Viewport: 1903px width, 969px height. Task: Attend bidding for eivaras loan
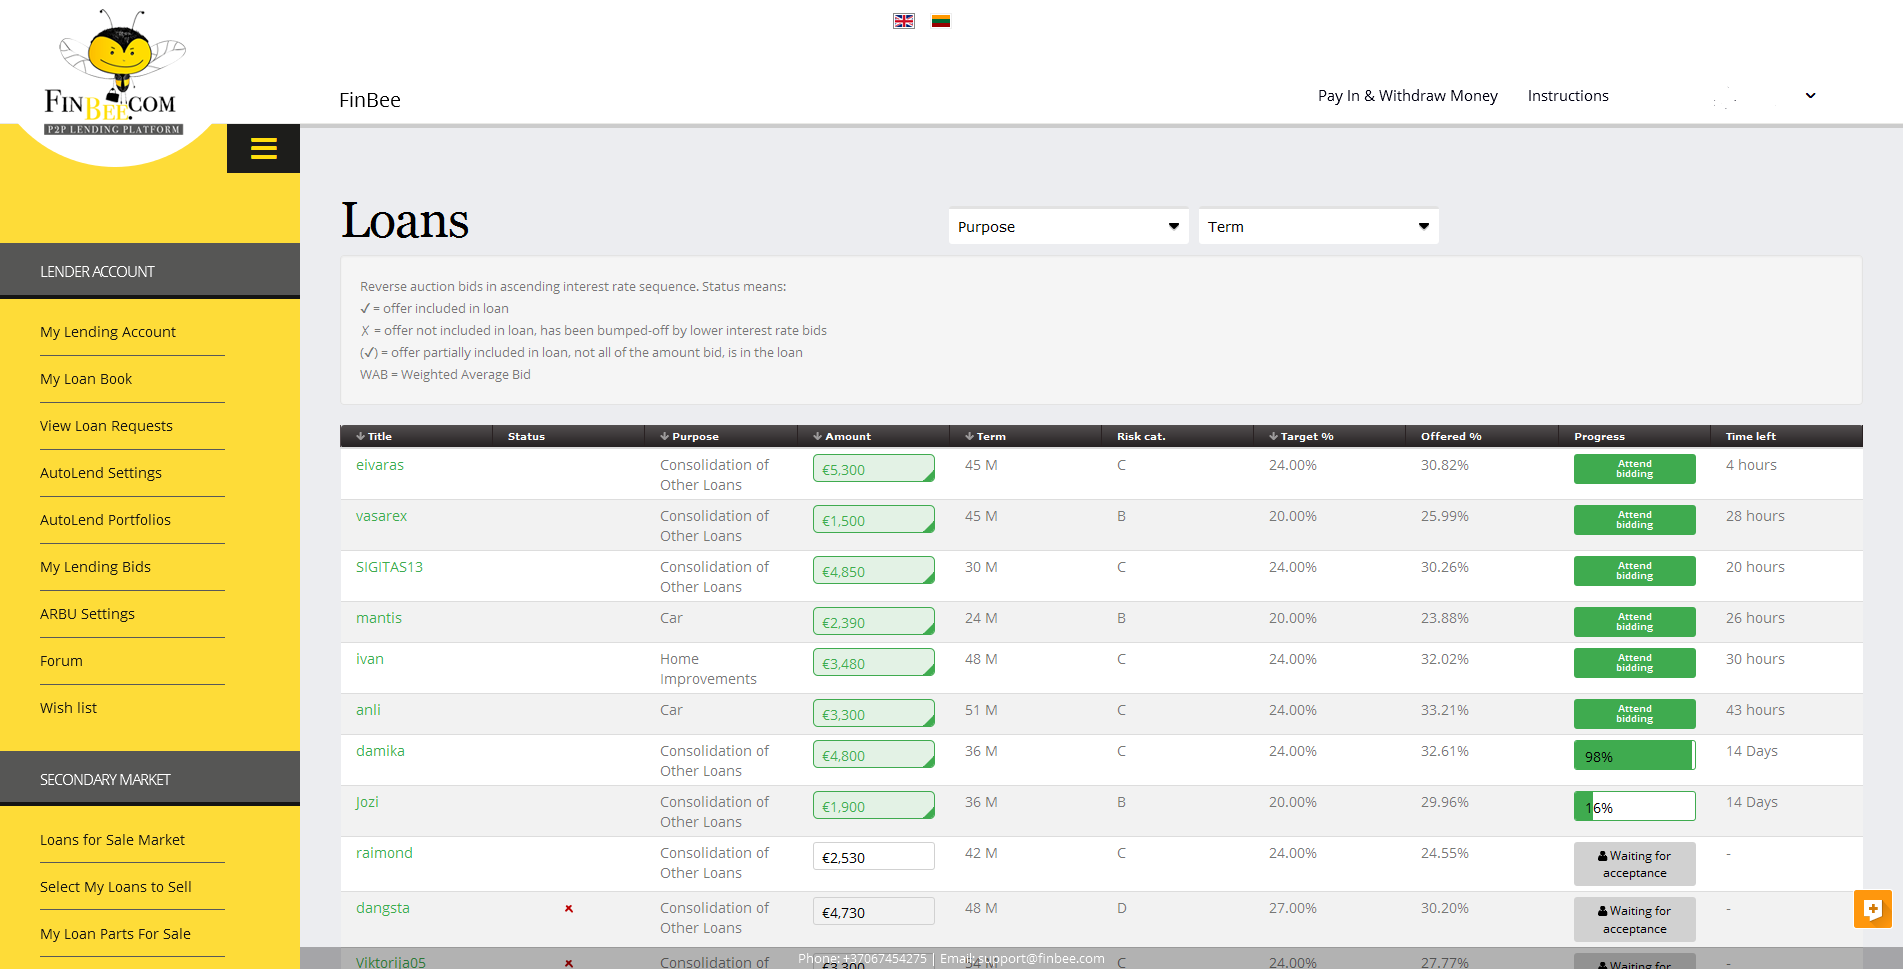pos(1634,469)
